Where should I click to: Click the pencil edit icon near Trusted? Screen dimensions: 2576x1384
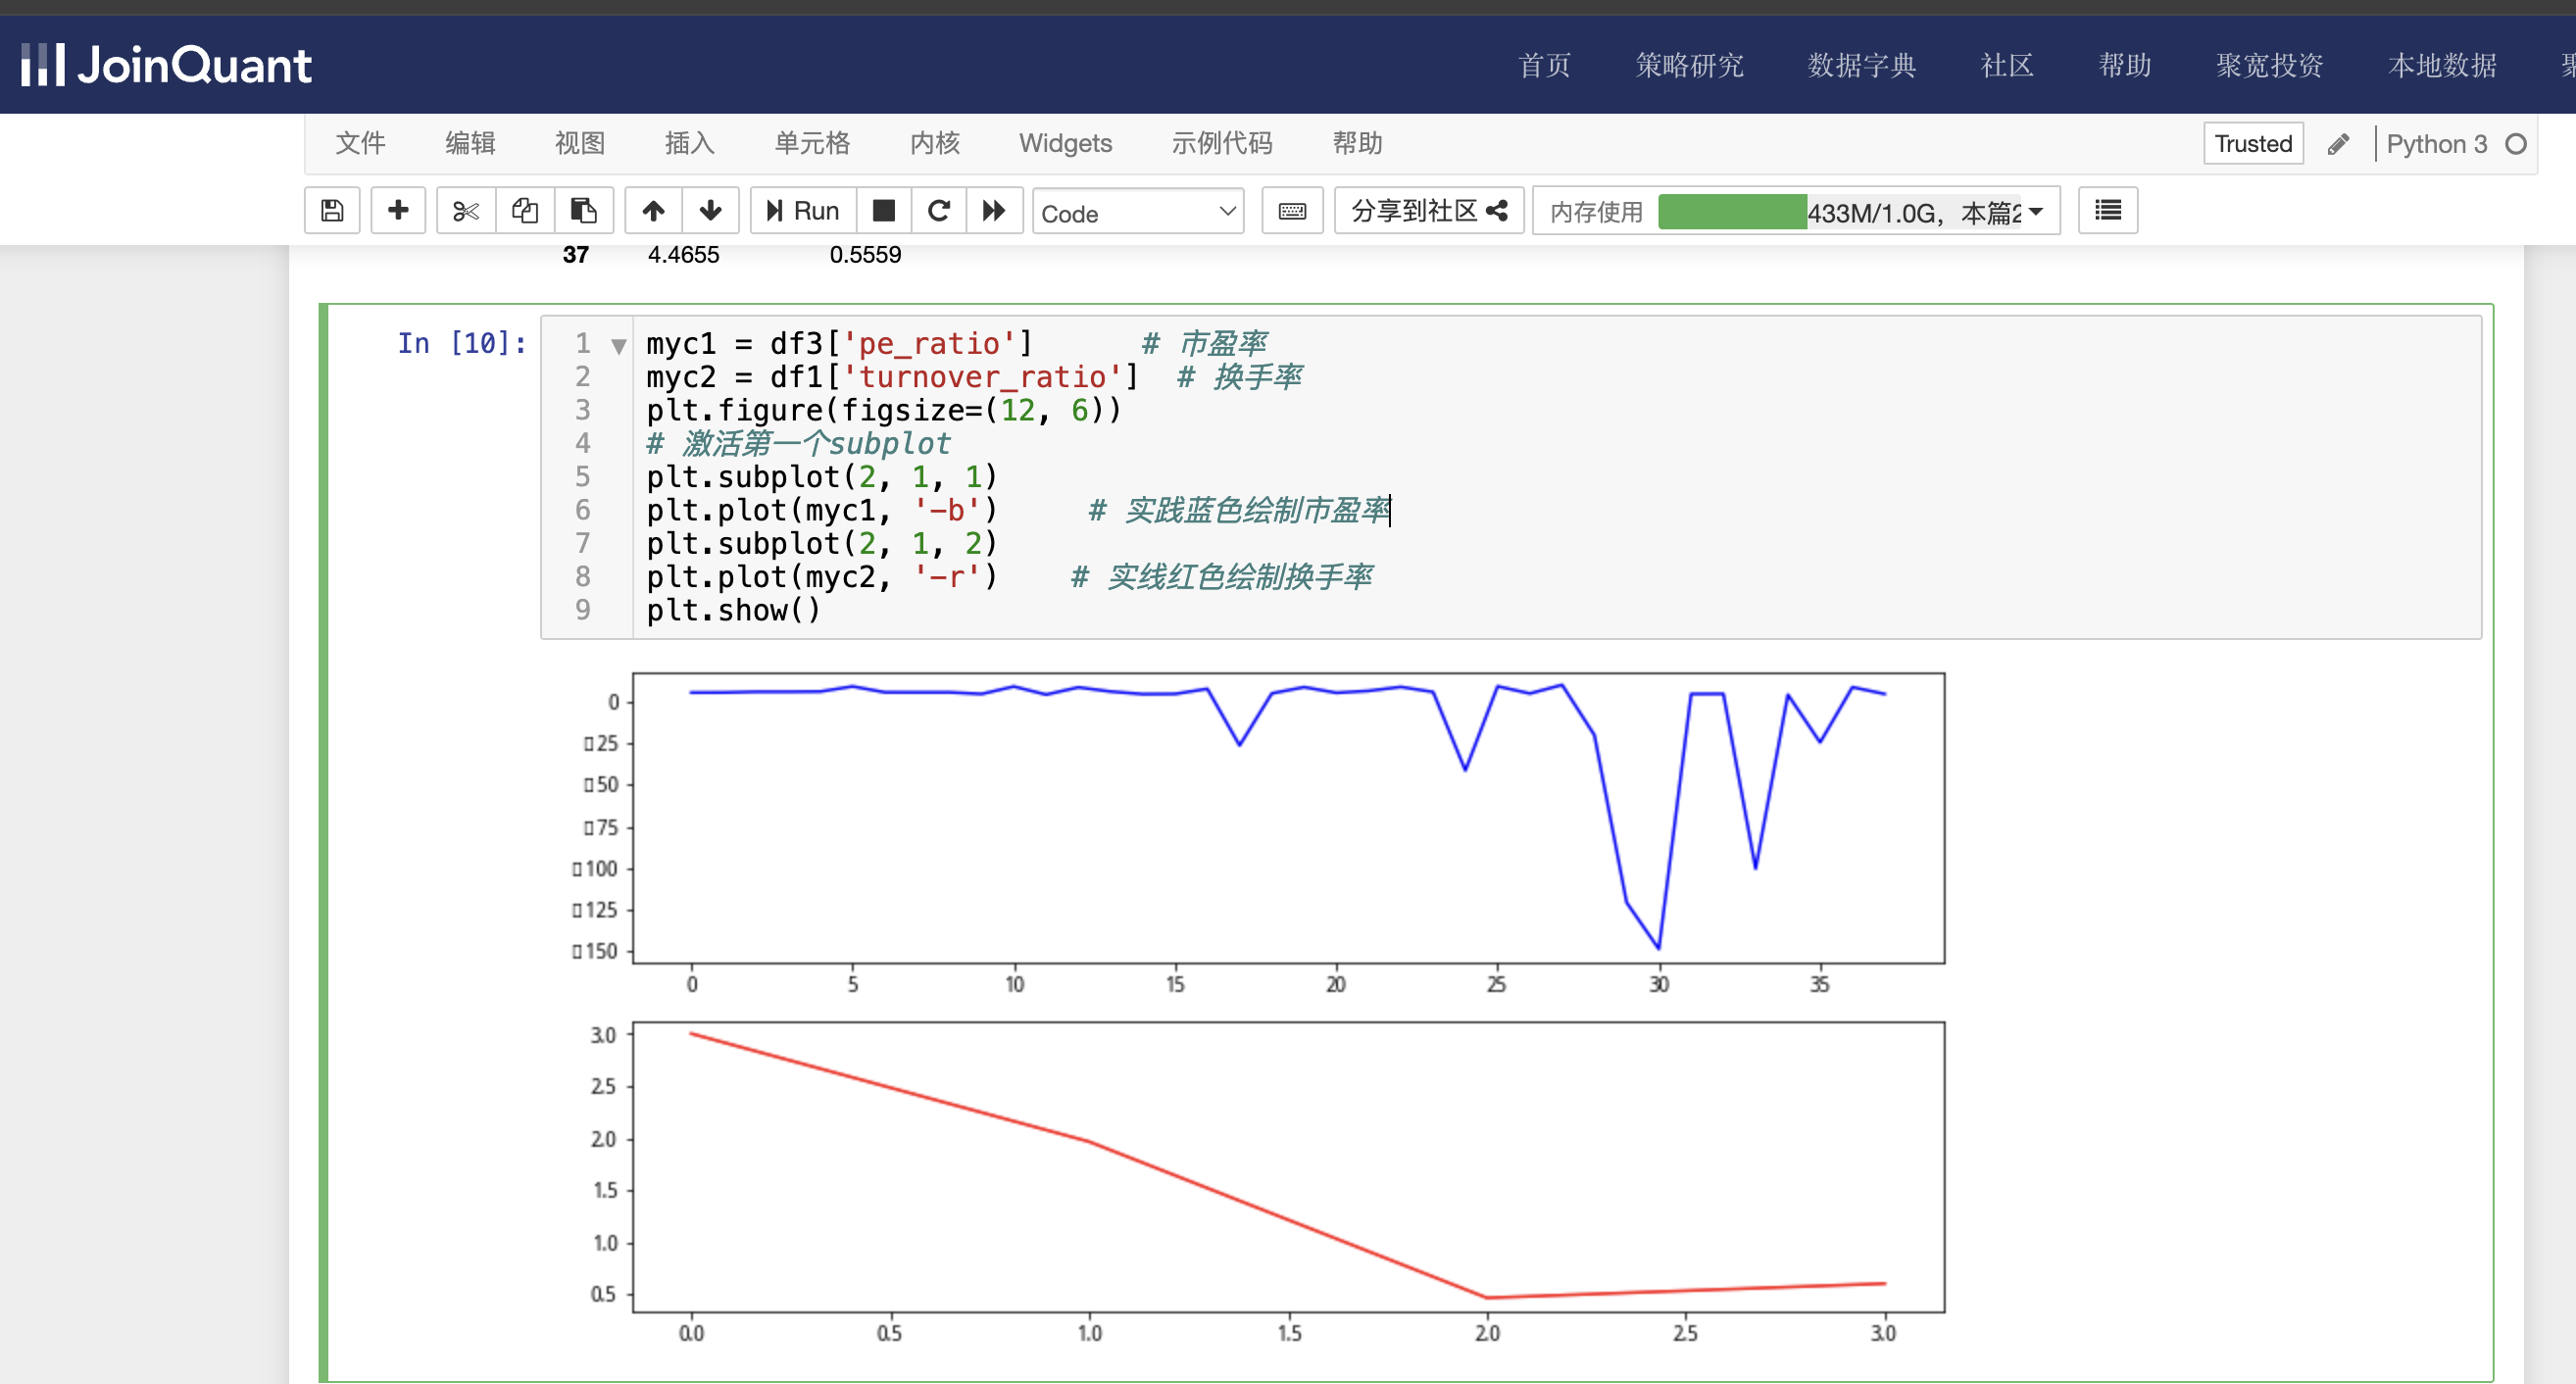pos(2338,144)
